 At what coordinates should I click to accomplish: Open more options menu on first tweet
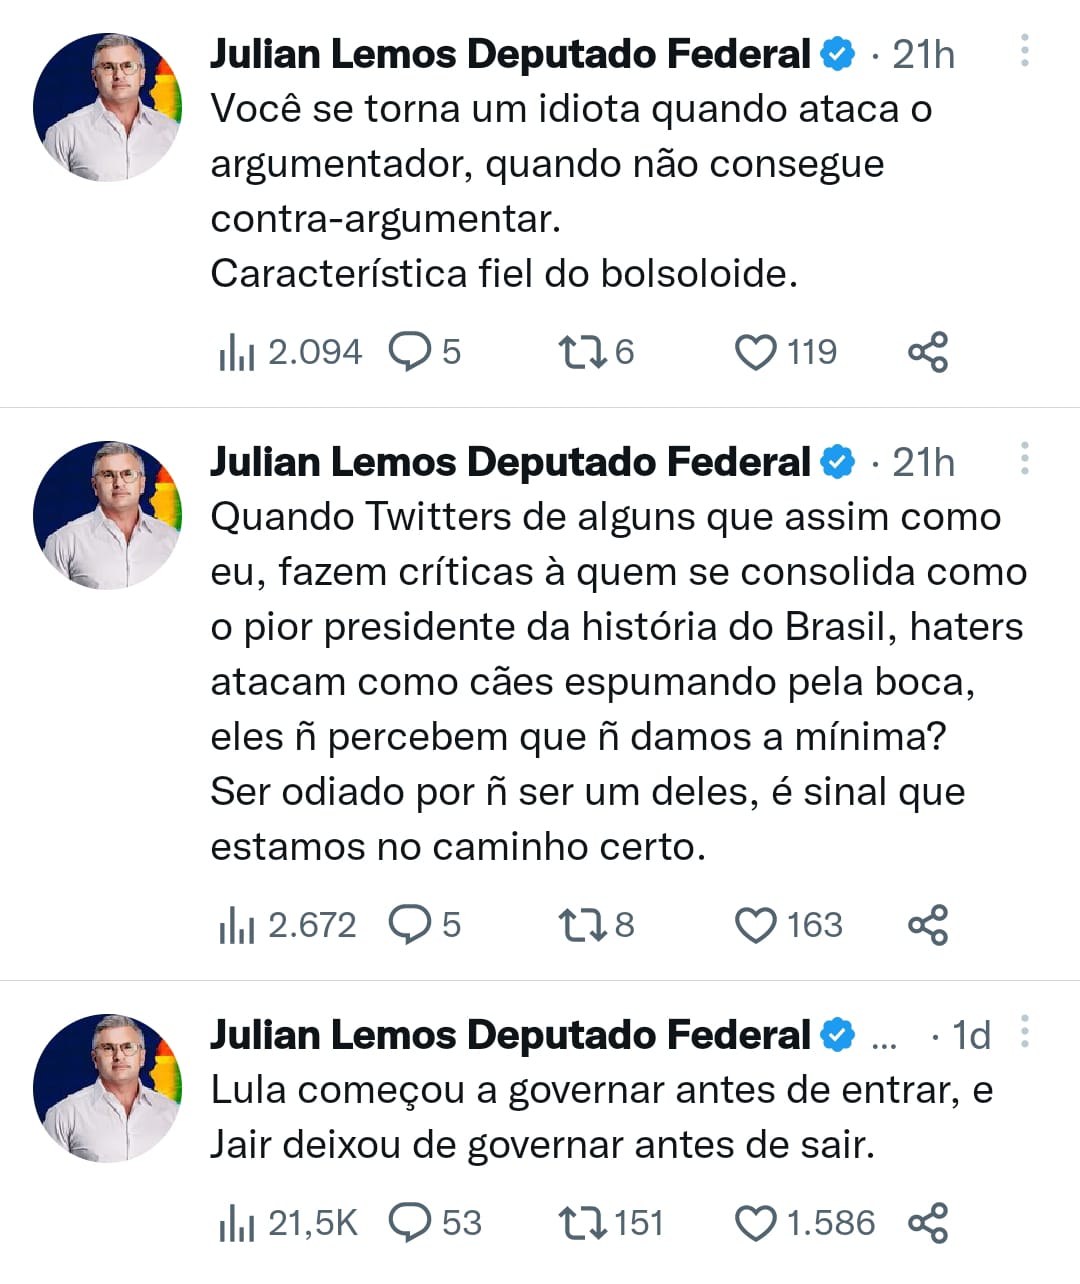(1025, 50)
